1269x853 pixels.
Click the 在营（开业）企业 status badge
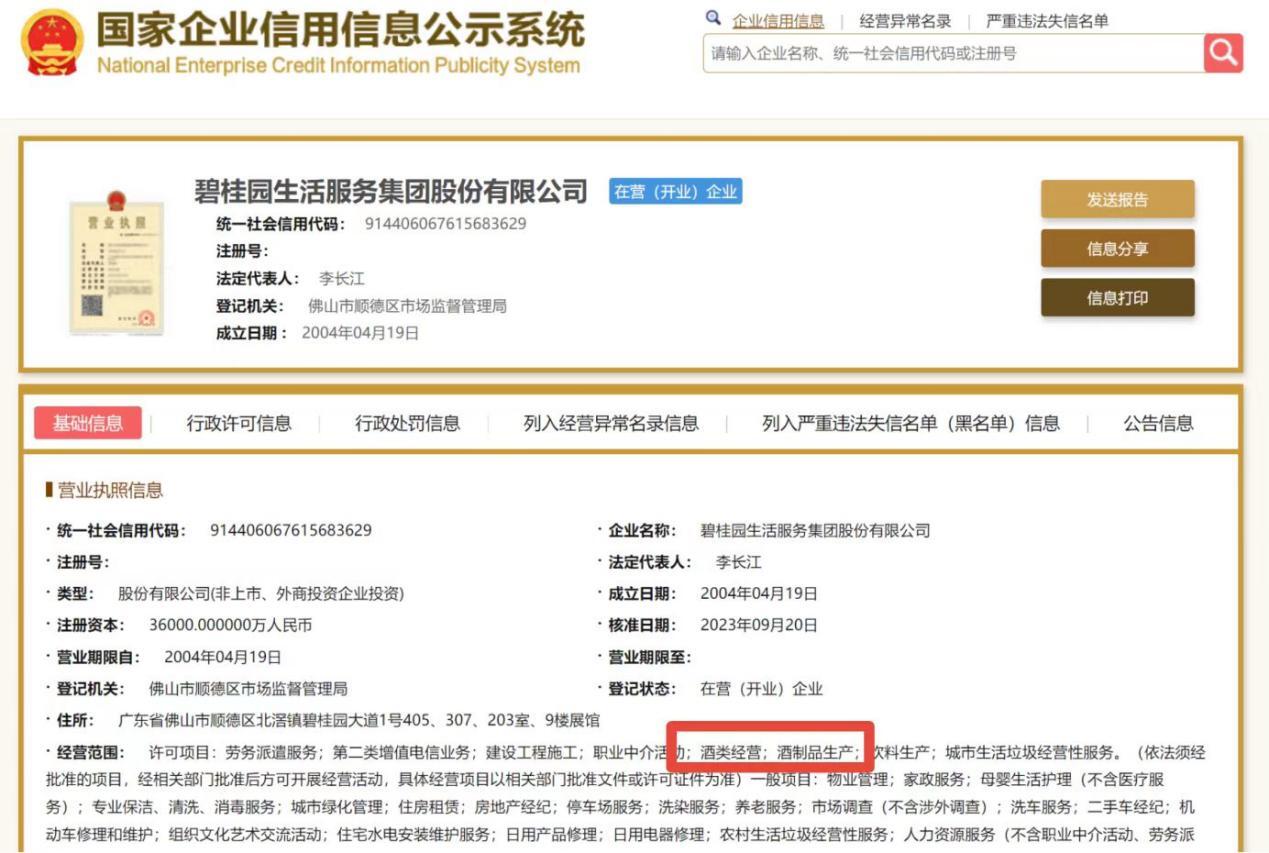point(675,191)
